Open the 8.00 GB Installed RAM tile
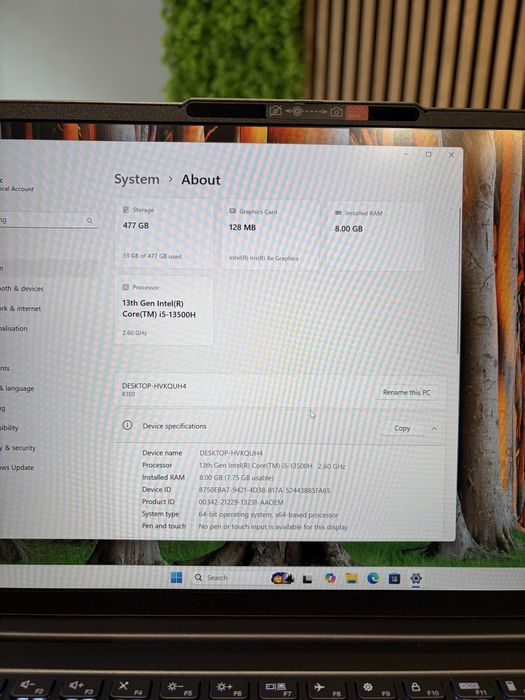This screenshot has width=525, height=700. (375, 237)
